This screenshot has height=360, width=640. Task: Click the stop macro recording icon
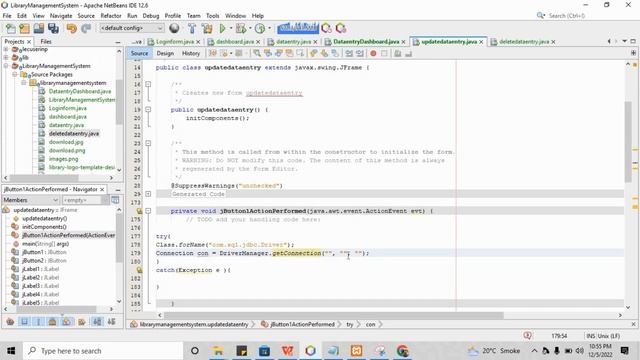click(x=384, y=53)
